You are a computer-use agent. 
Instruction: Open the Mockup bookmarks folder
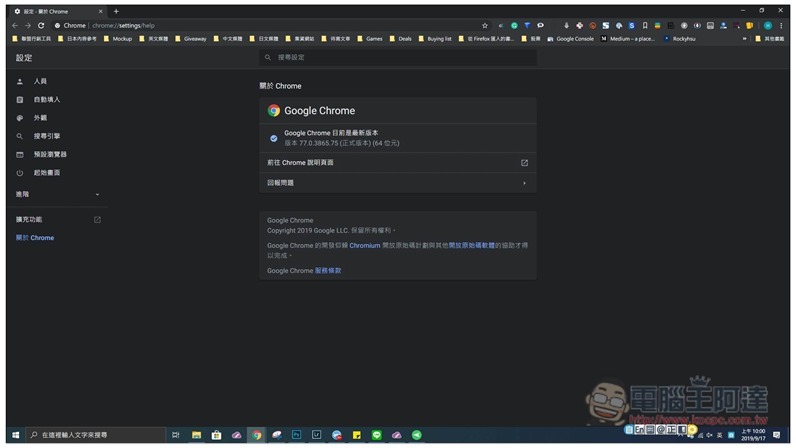pyautogui.click(x=117, y=39)
